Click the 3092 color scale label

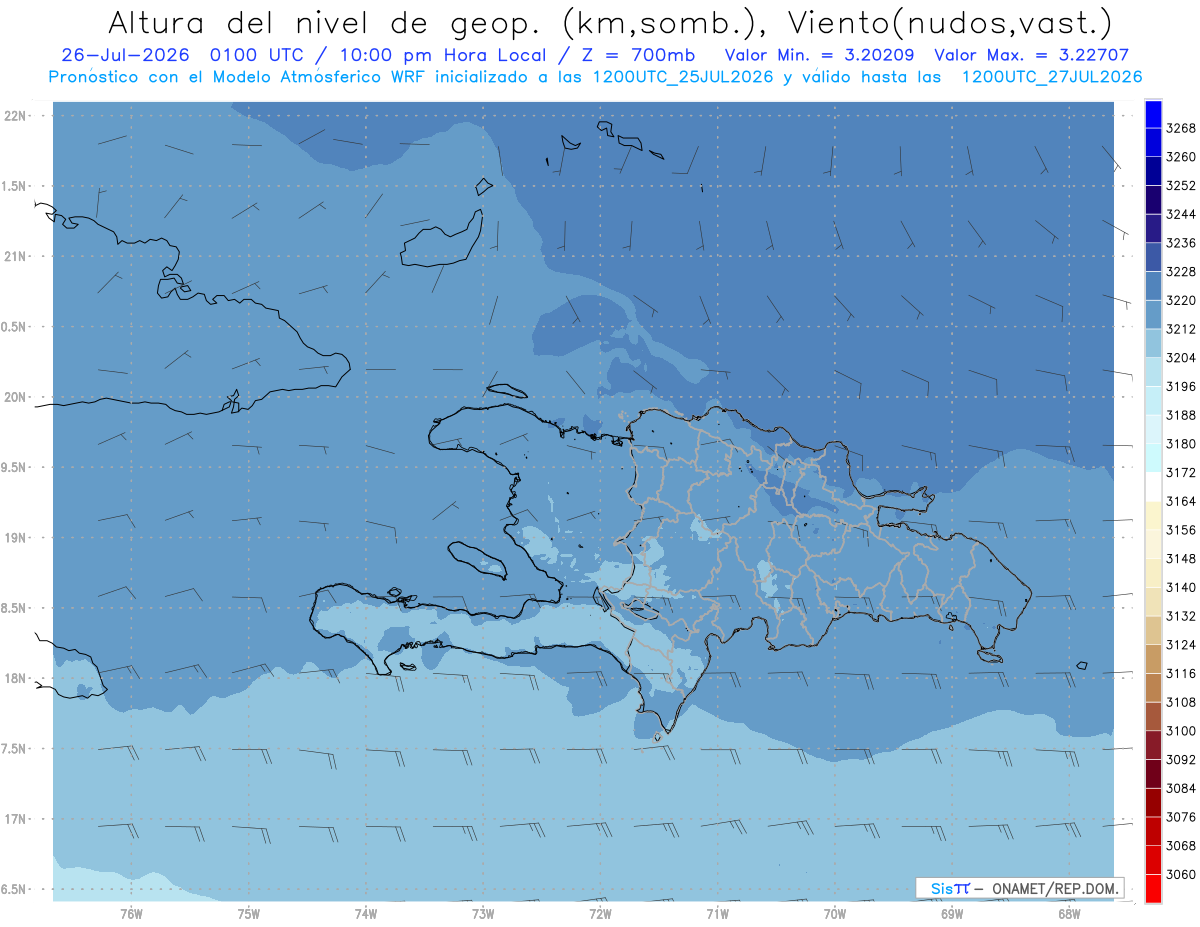coord(1181,759)
